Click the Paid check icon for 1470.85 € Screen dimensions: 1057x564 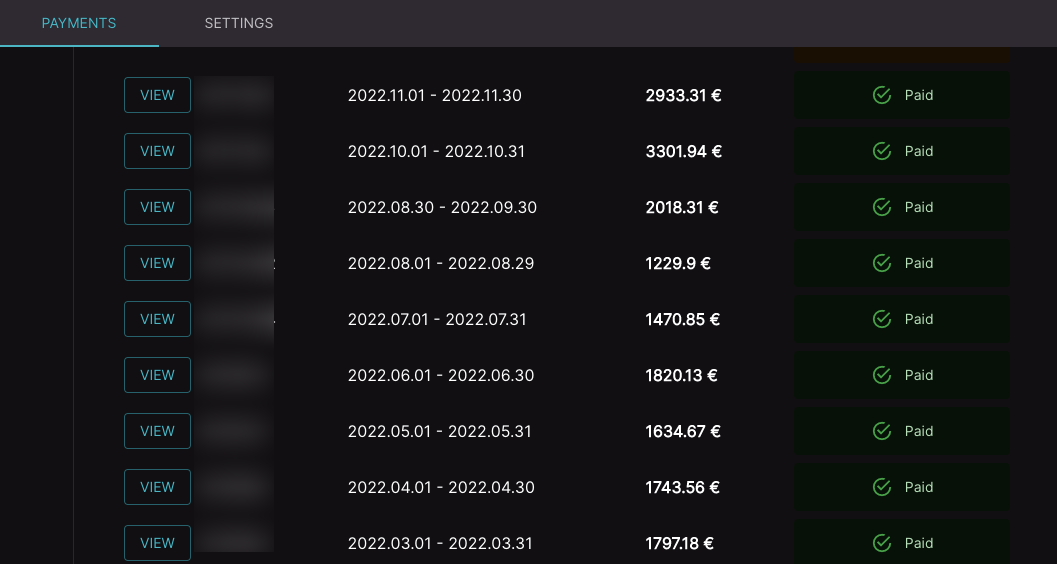pyautogui.click(x=882, y=319)
